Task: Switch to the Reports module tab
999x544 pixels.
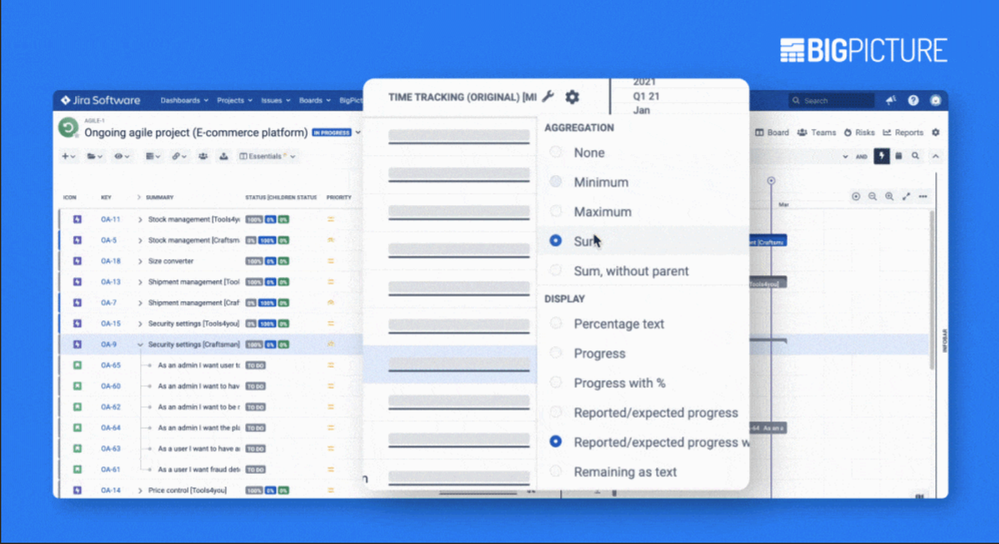Action: click(903, 132)
